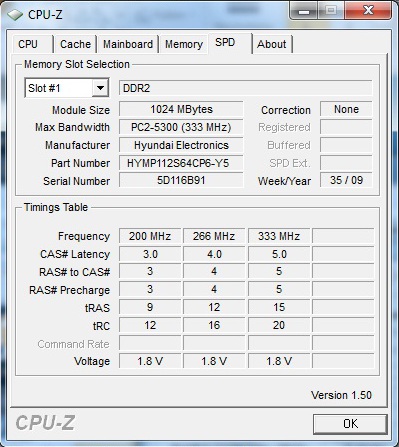
Task: Click tRAS value 9
Action: 150,307
